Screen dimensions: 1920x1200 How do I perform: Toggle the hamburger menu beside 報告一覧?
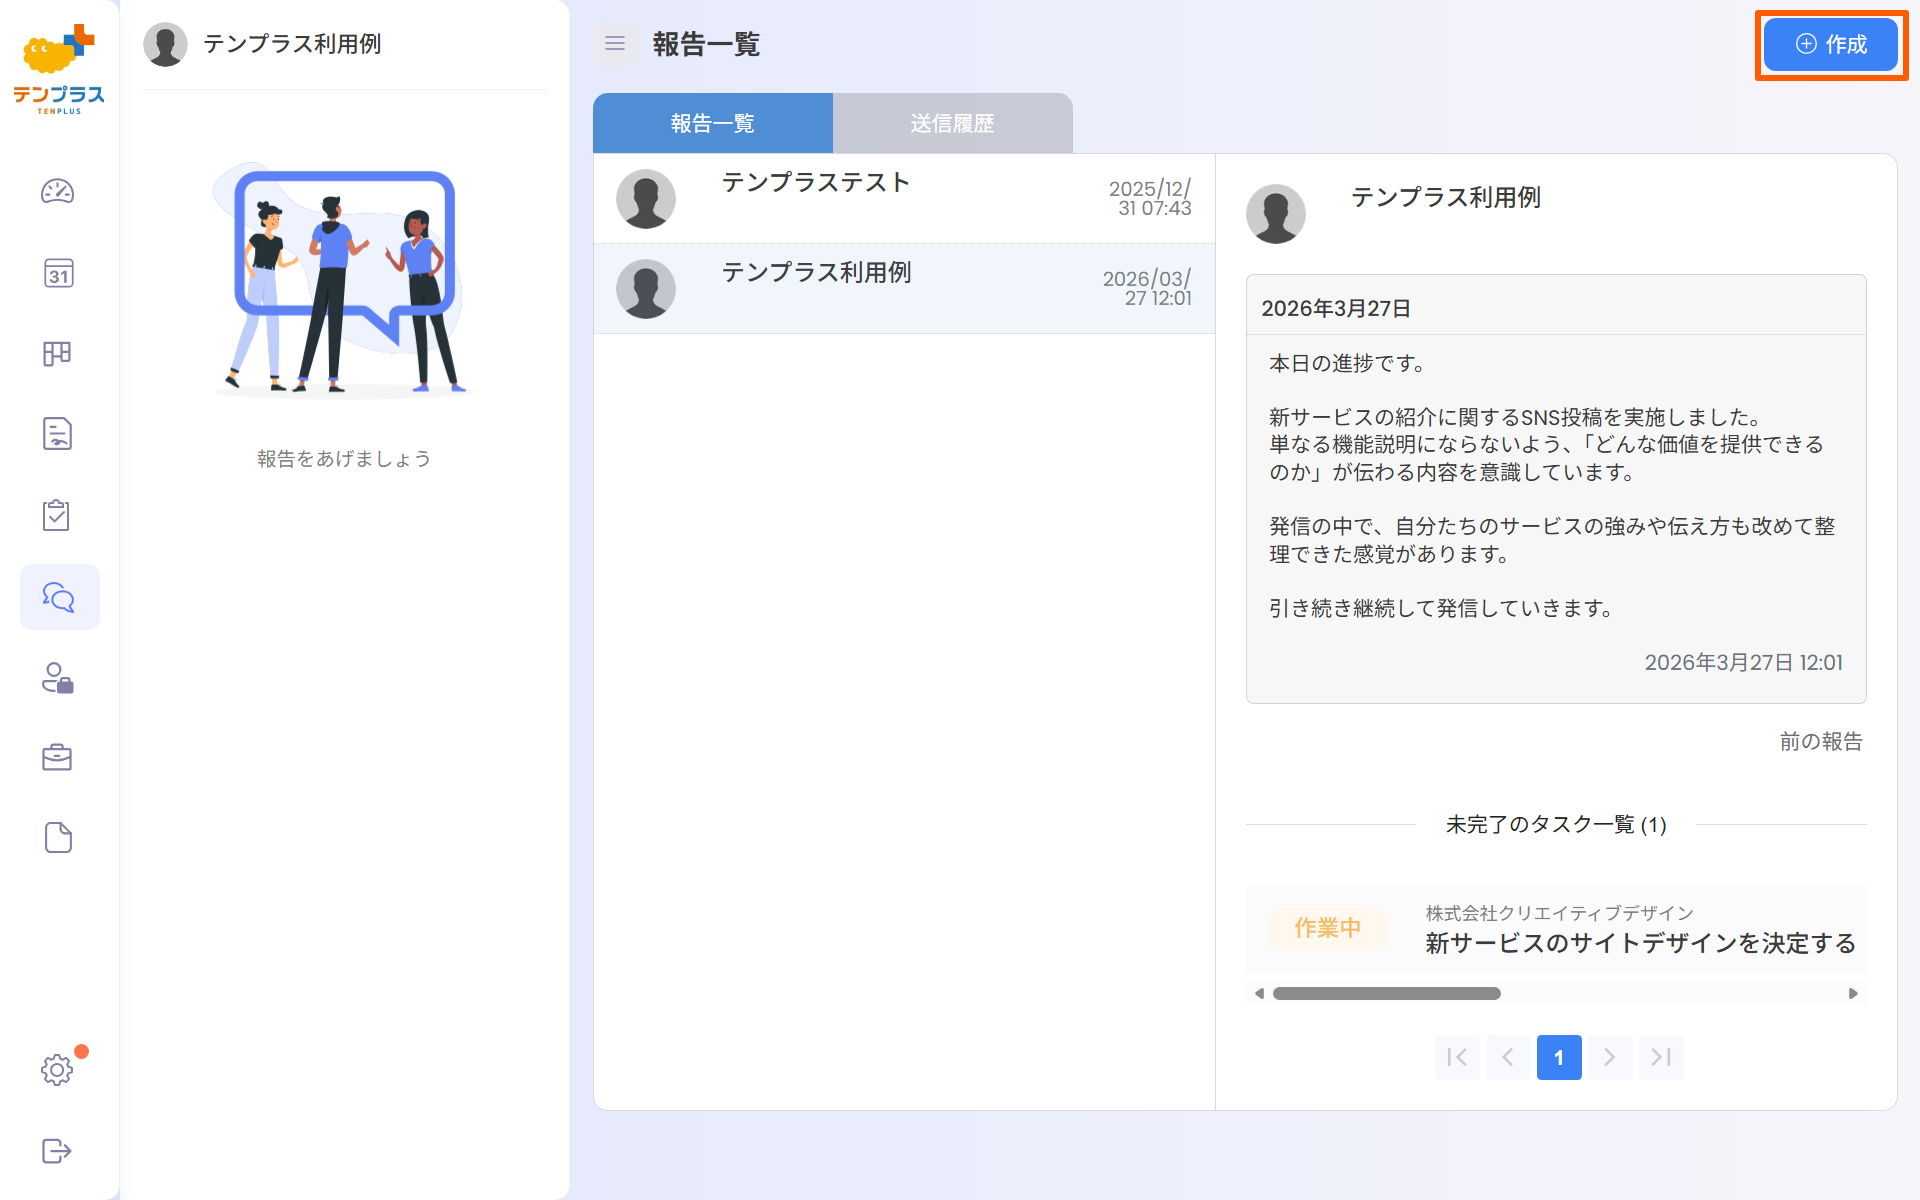coord(615,44)
